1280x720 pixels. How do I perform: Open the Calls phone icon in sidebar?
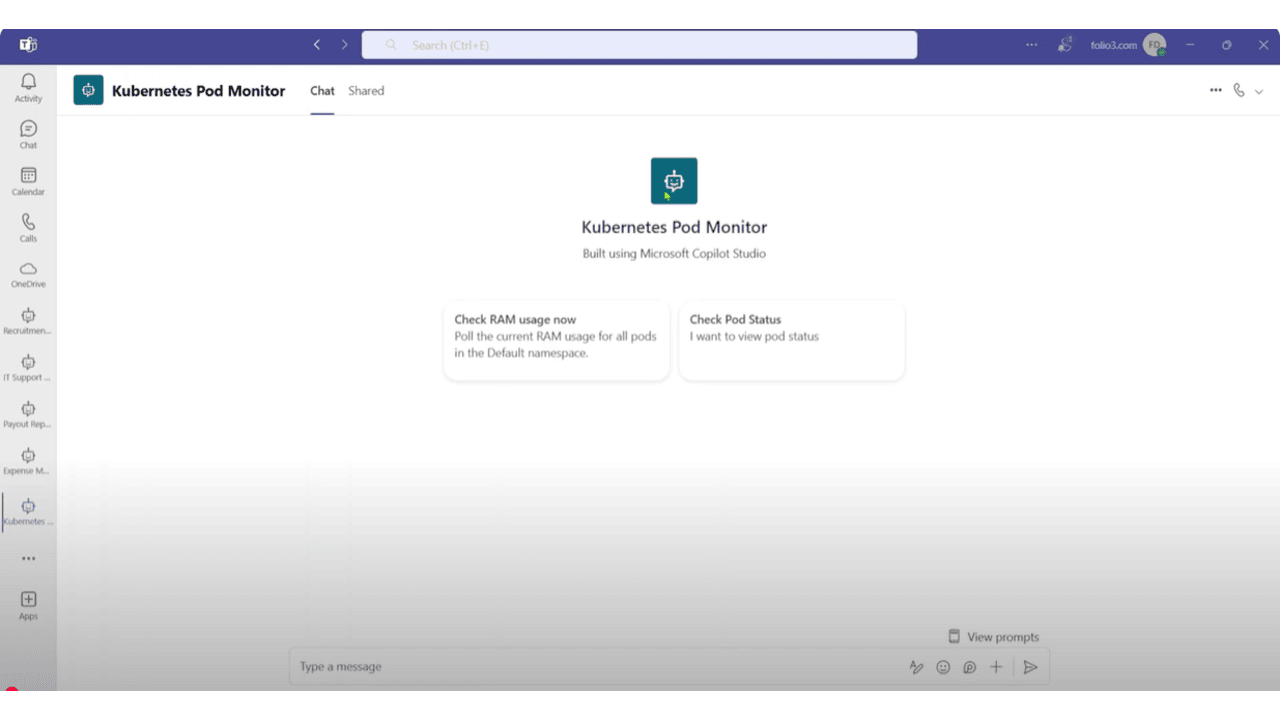click(x=28, y=227)
